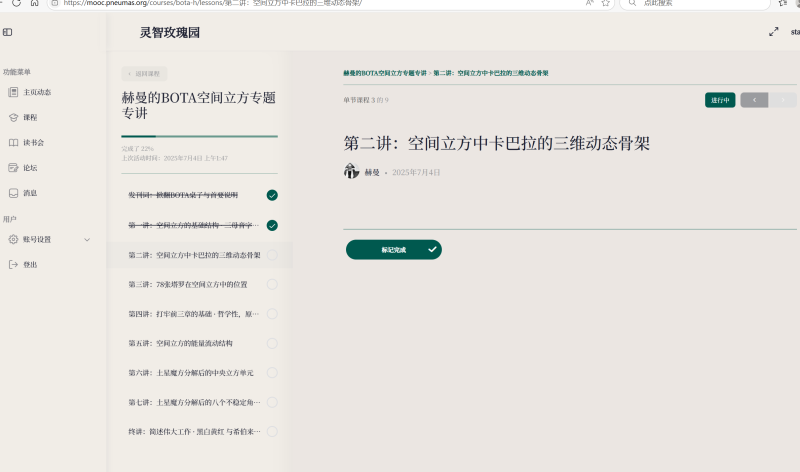This screenshot has height=472, width=800.
Task: Toggle fullscreen with the expand arrows icon
Action: (x=773, y=32)
